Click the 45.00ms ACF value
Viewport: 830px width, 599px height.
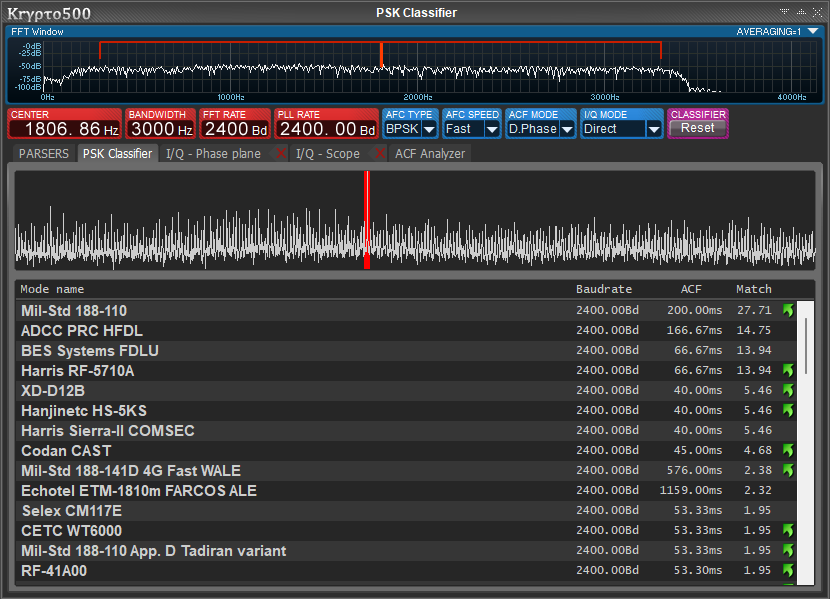tap(698, 450)
